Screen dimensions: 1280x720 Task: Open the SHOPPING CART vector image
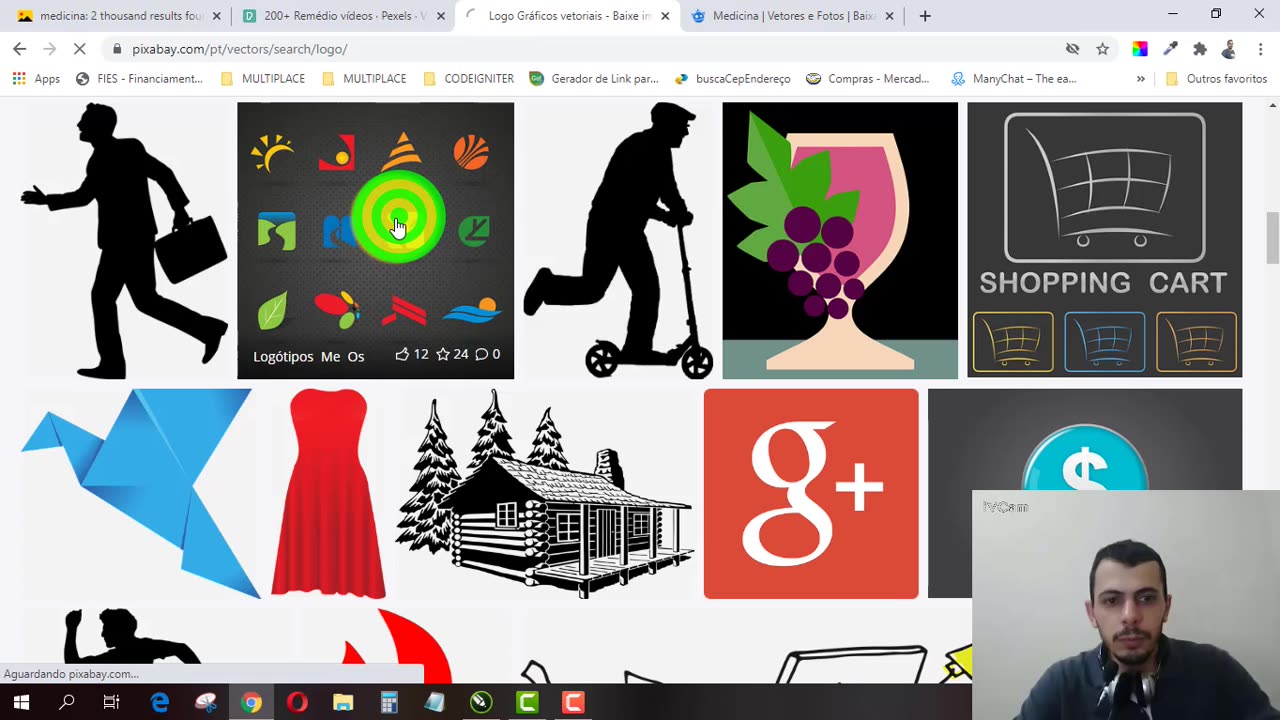click(x=1104, y=240)
